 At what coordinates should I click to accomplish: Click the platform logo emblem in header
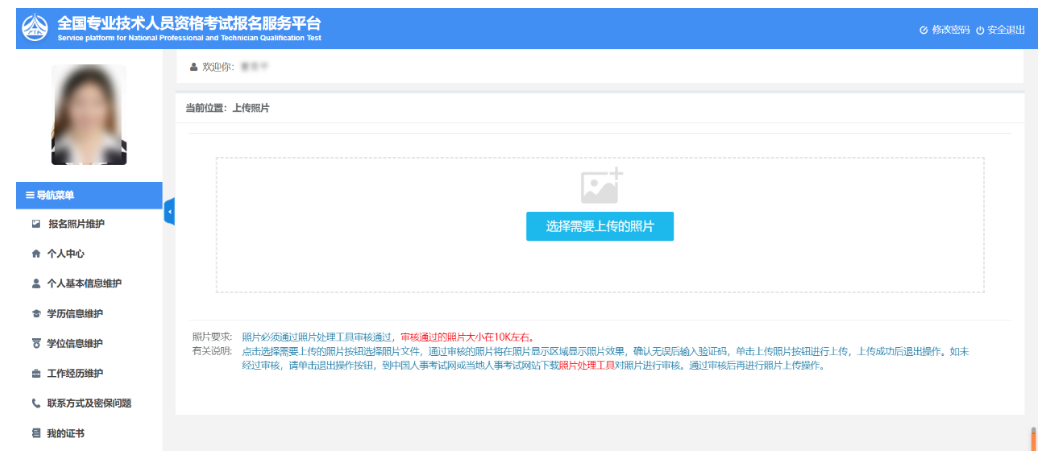pos(34,28)
